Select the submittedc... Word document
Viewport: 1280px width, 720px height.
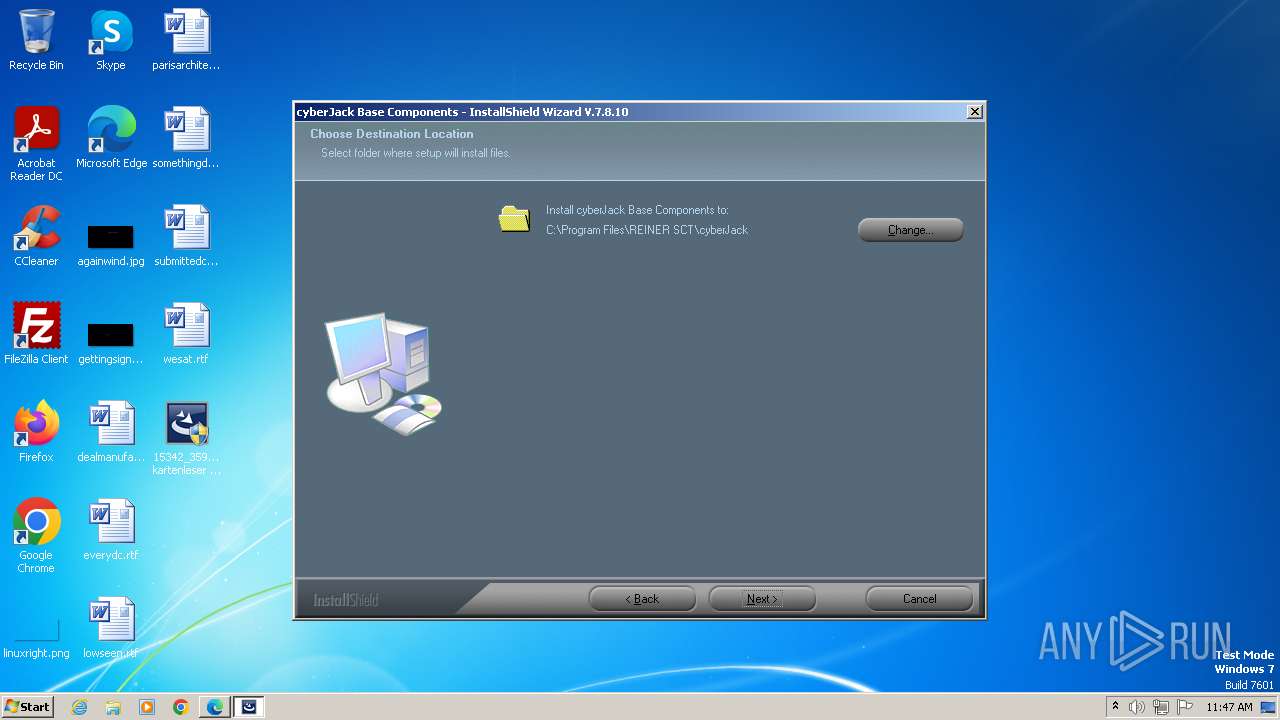click(x=186, y=236)
